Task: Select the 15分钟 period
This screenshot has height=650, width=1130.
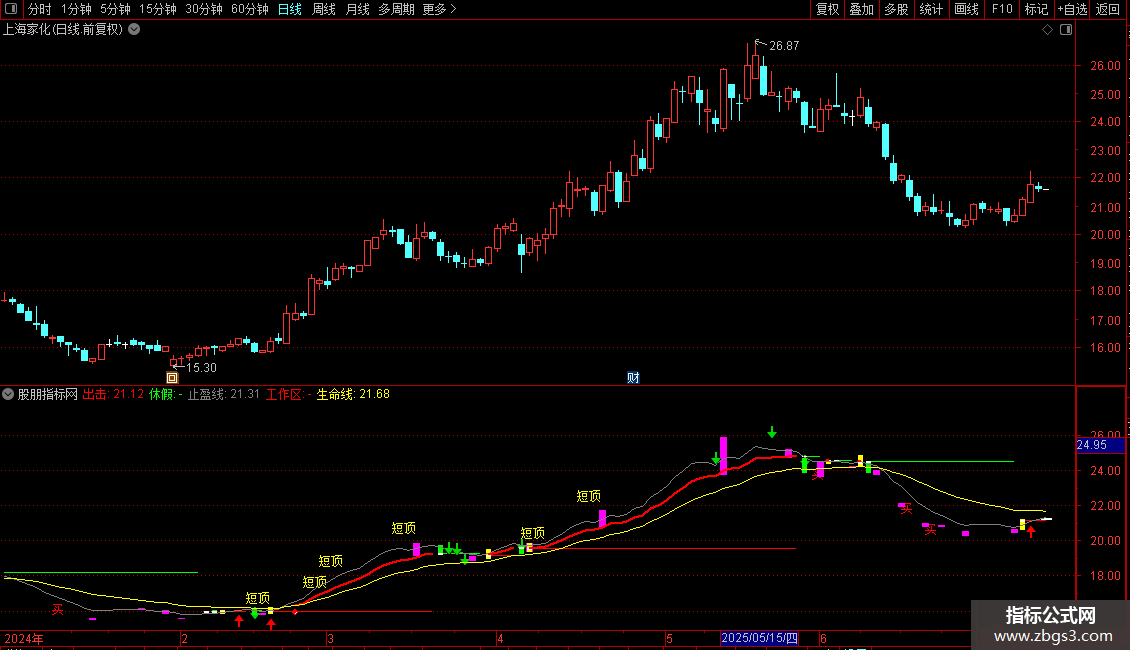Action: [x=158, y=9]
